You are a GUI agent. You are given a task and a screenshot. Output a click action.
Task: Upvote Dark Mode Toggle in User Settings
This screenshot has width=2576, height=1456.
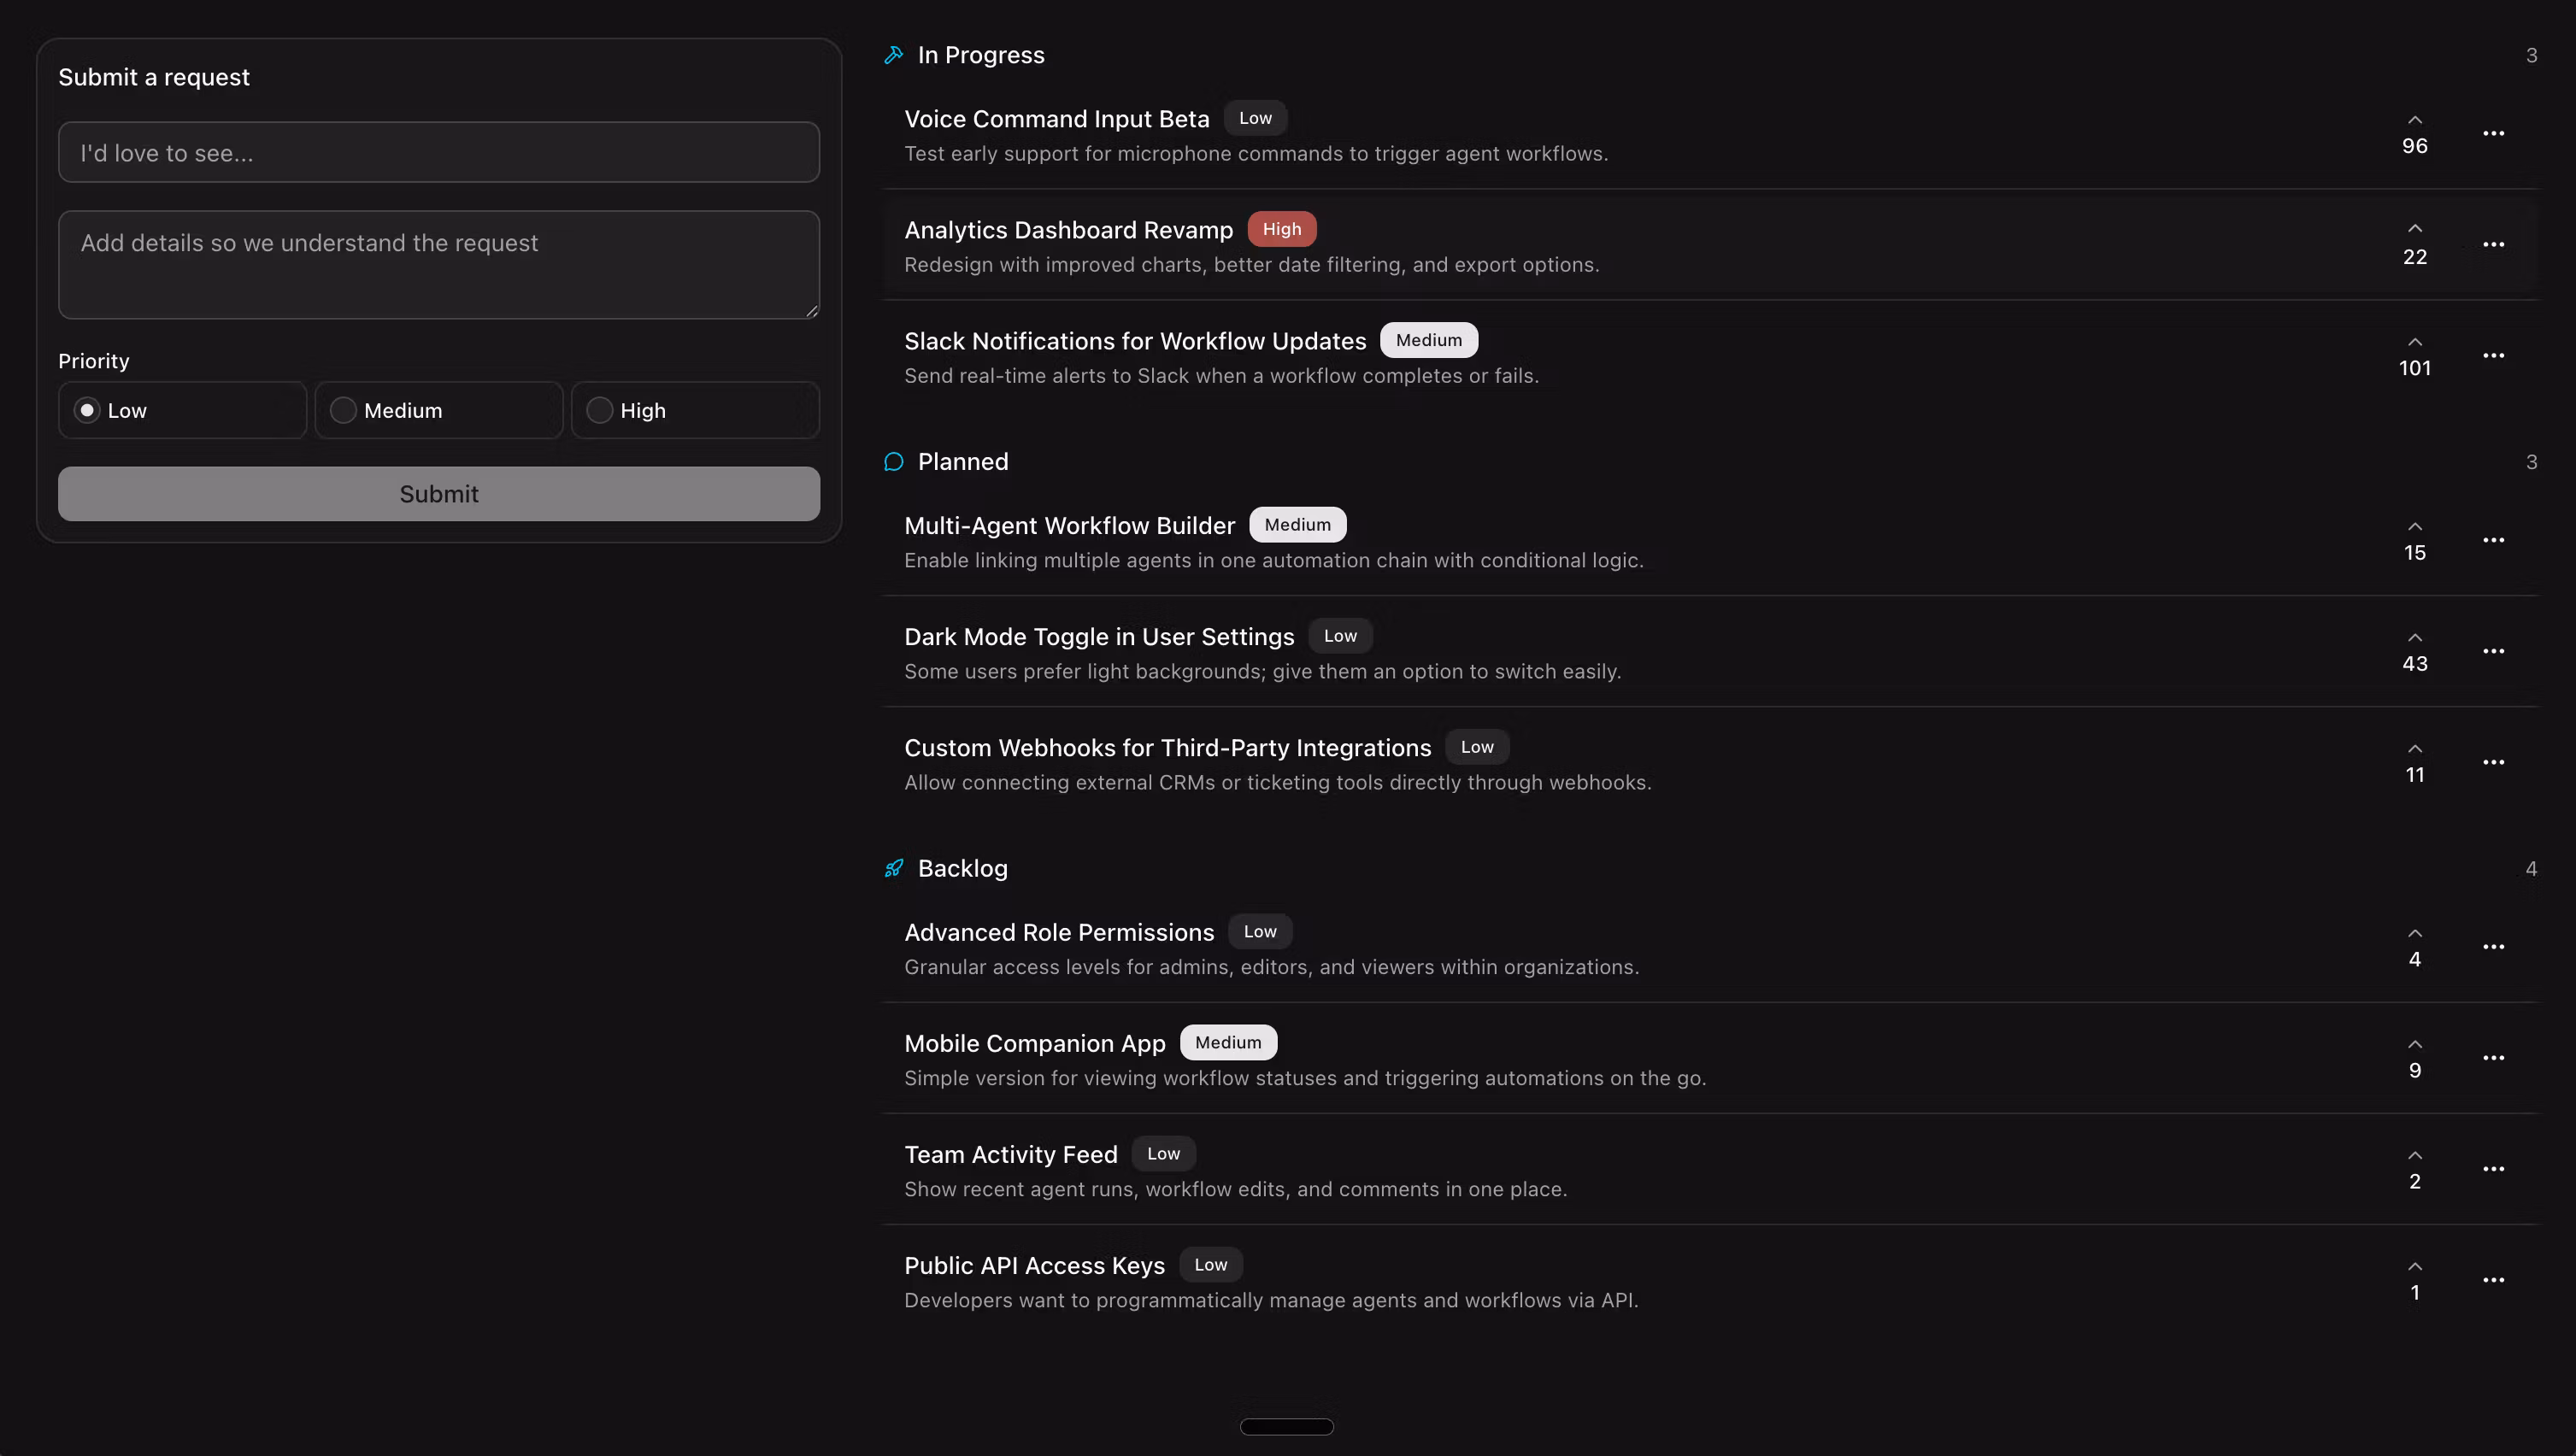click(x=2414, y=639)
